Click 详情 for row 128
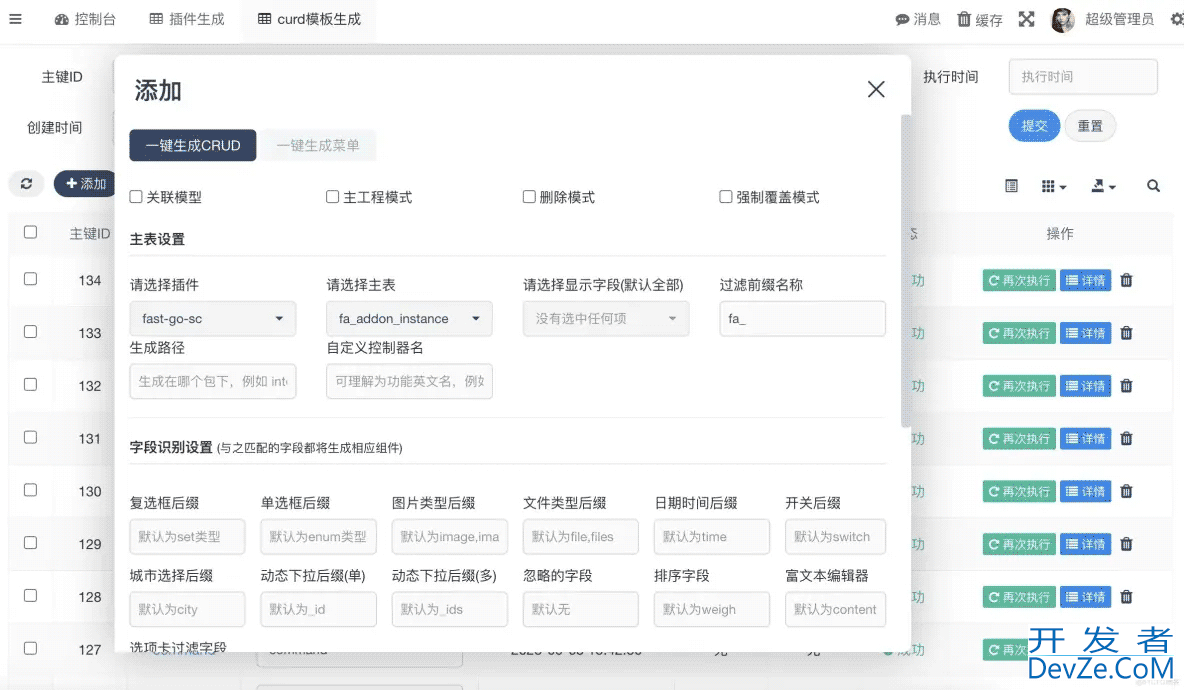The height and width of the screenshot is (690, 1184). click(1085, 597)
